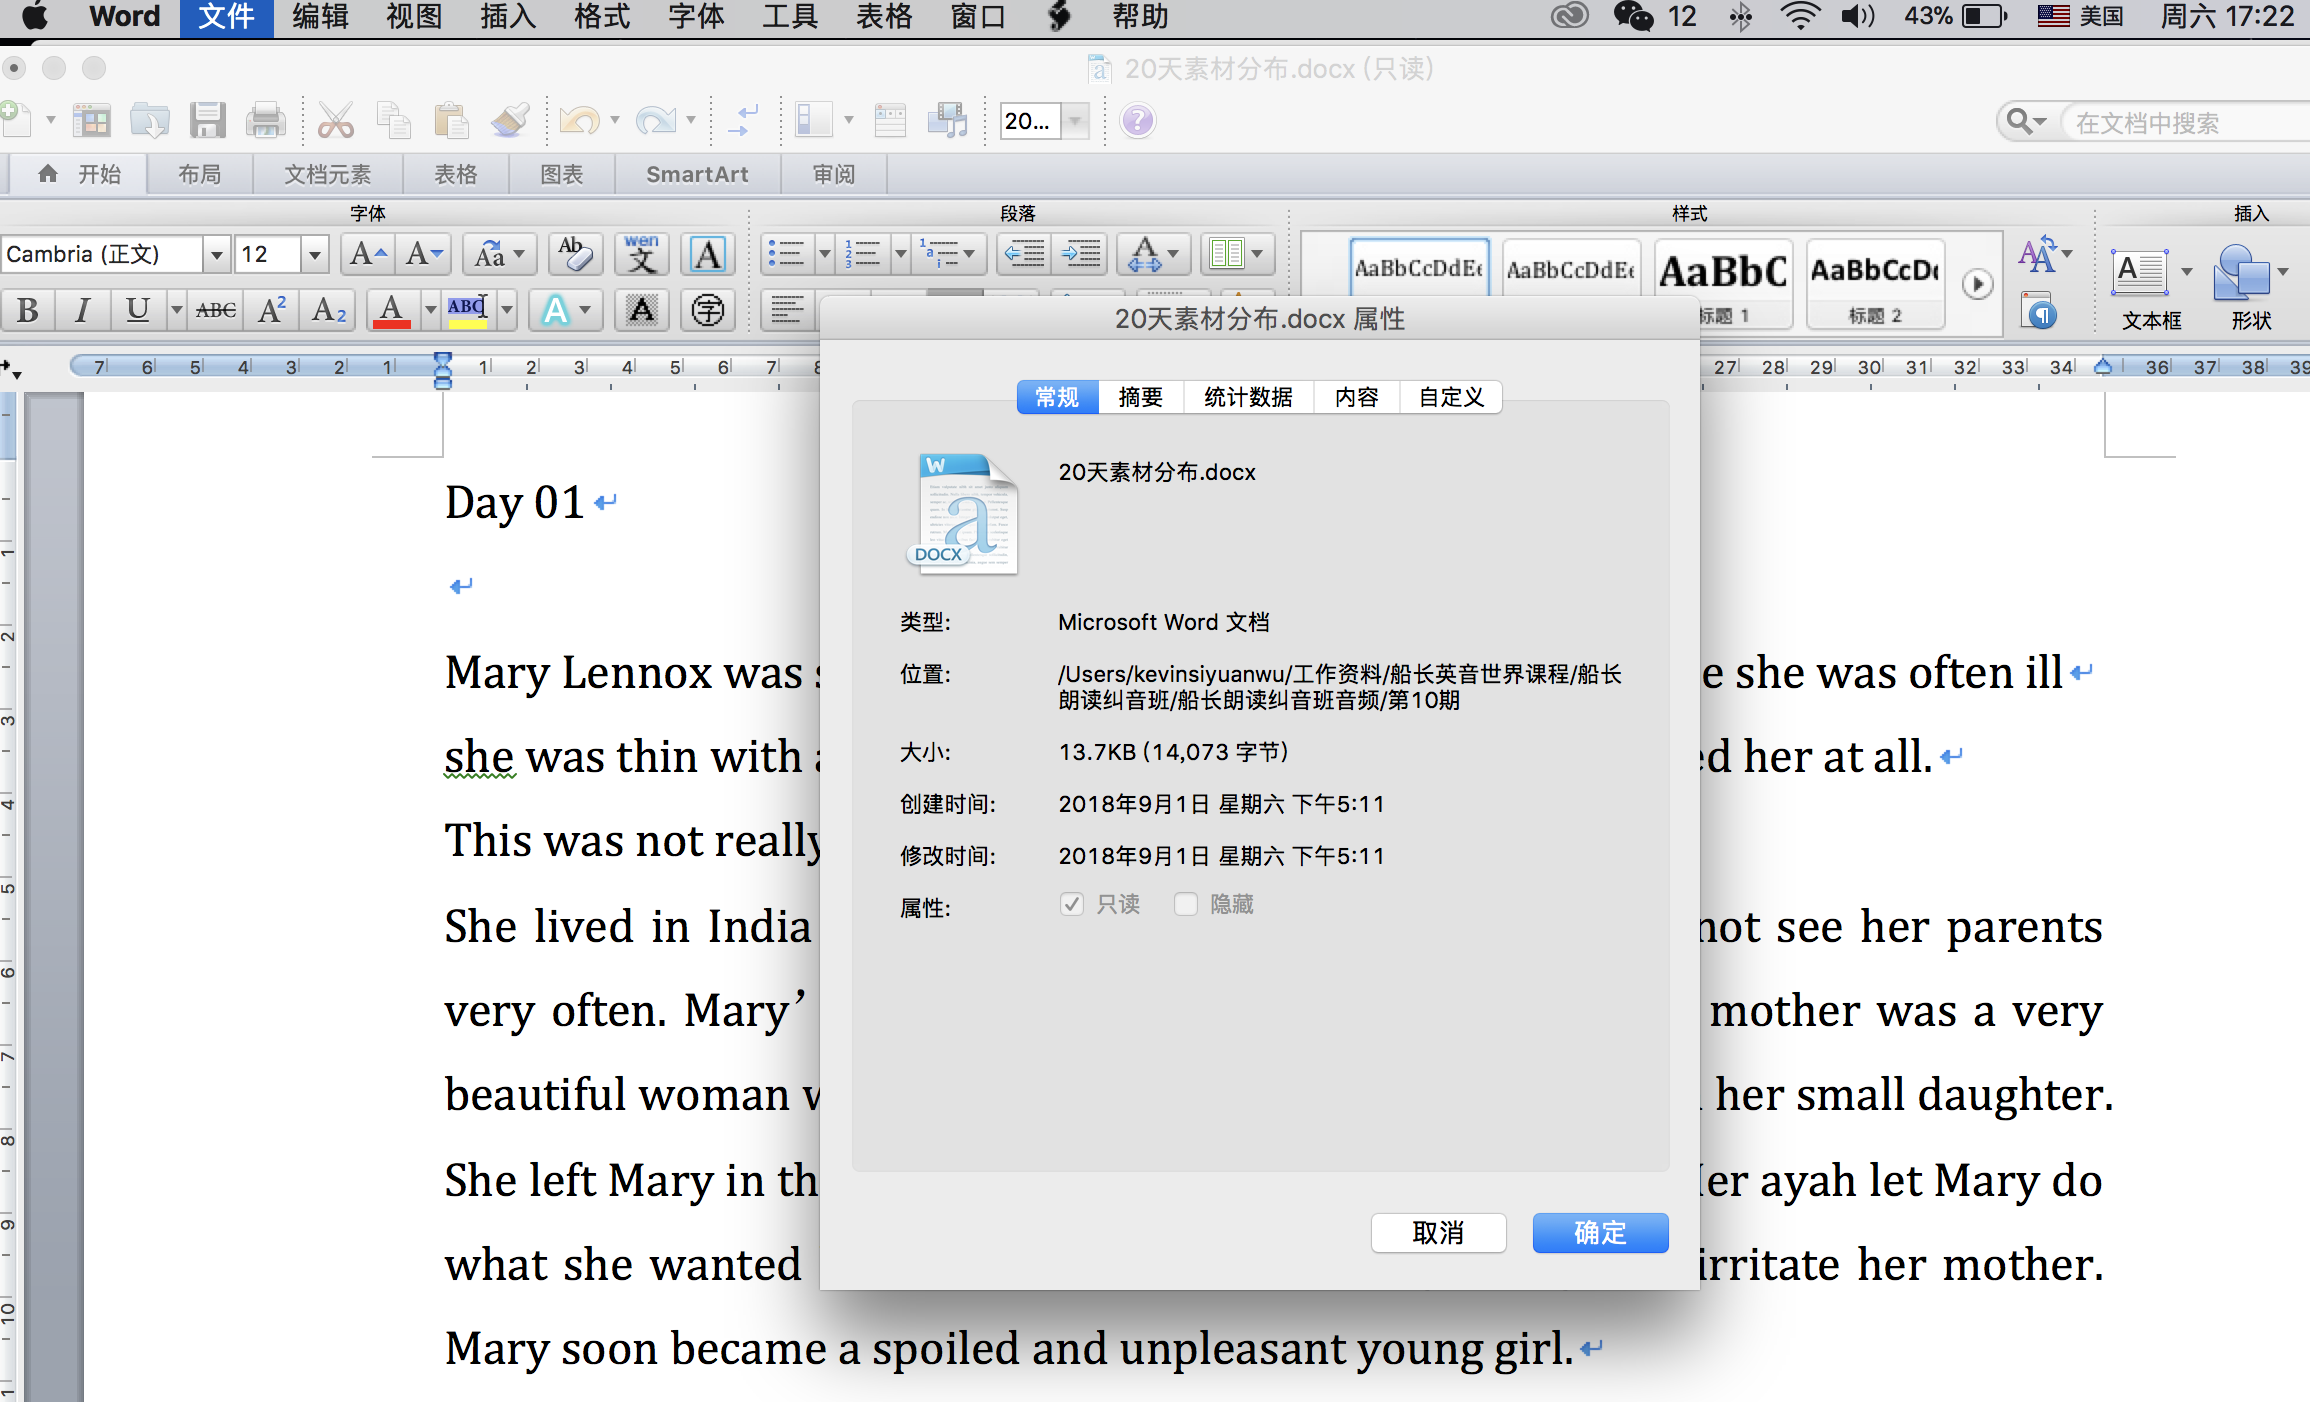Open the SmartArt ribbon tab
The image size is (2310, 1402).
697,175
